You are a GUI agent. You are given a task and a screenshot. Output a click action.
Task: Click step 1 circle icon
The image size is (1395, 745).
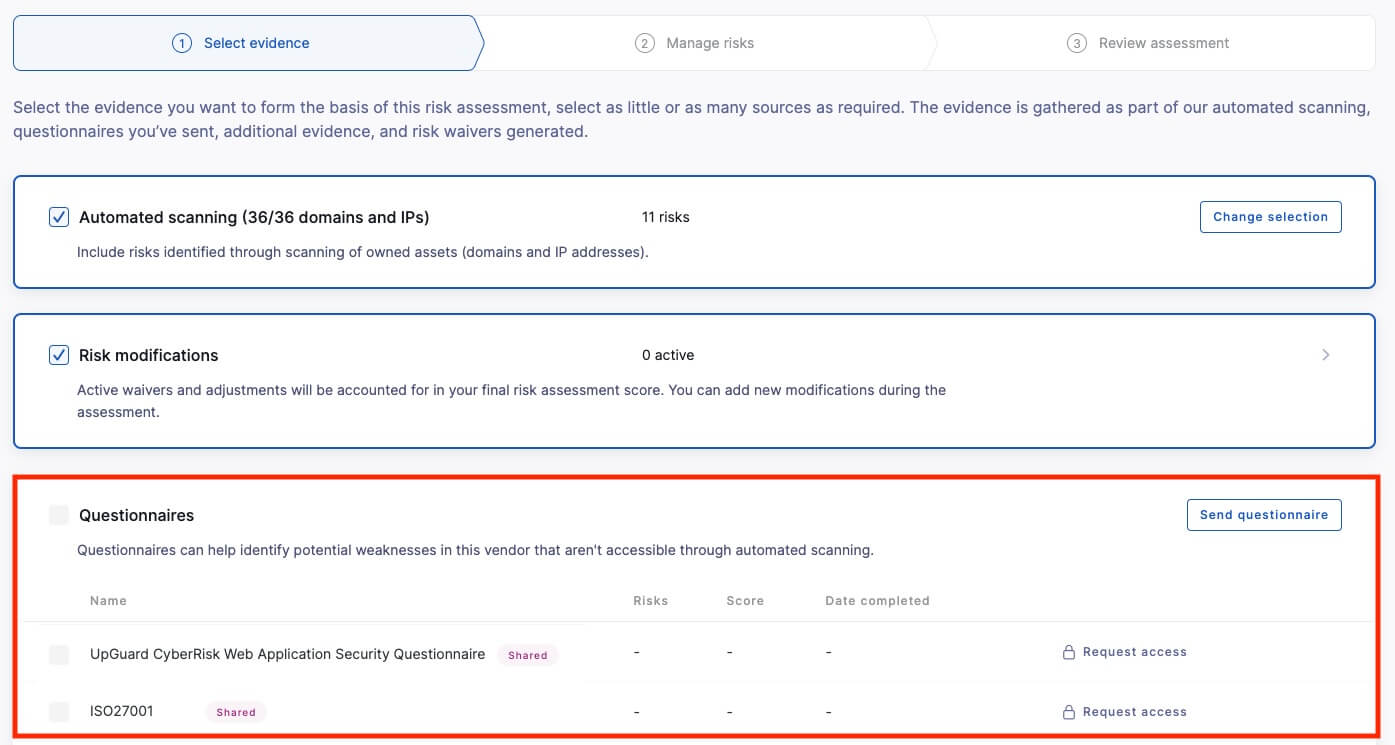tap(181, 43)
